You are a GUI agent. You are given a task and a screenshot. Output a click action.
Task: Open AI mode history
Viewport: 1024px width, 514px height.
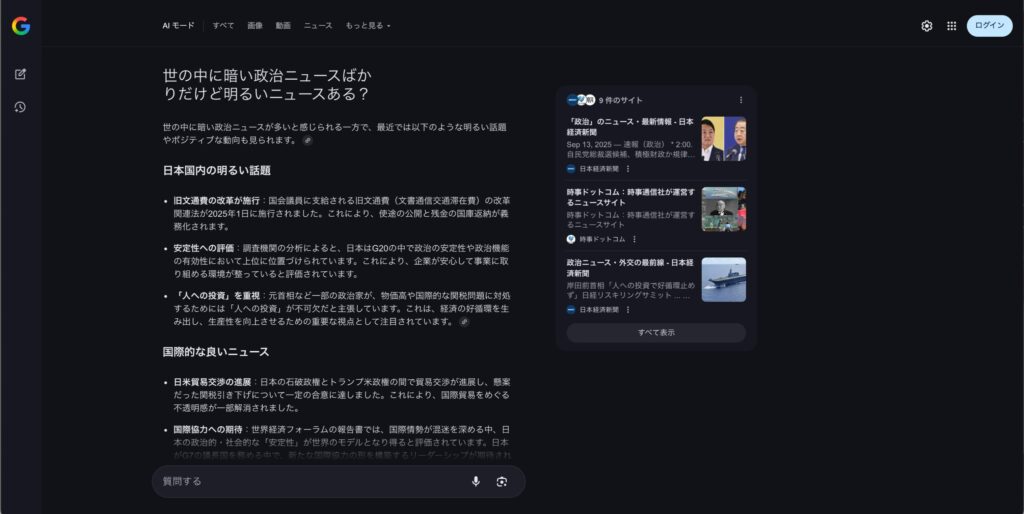21,107
